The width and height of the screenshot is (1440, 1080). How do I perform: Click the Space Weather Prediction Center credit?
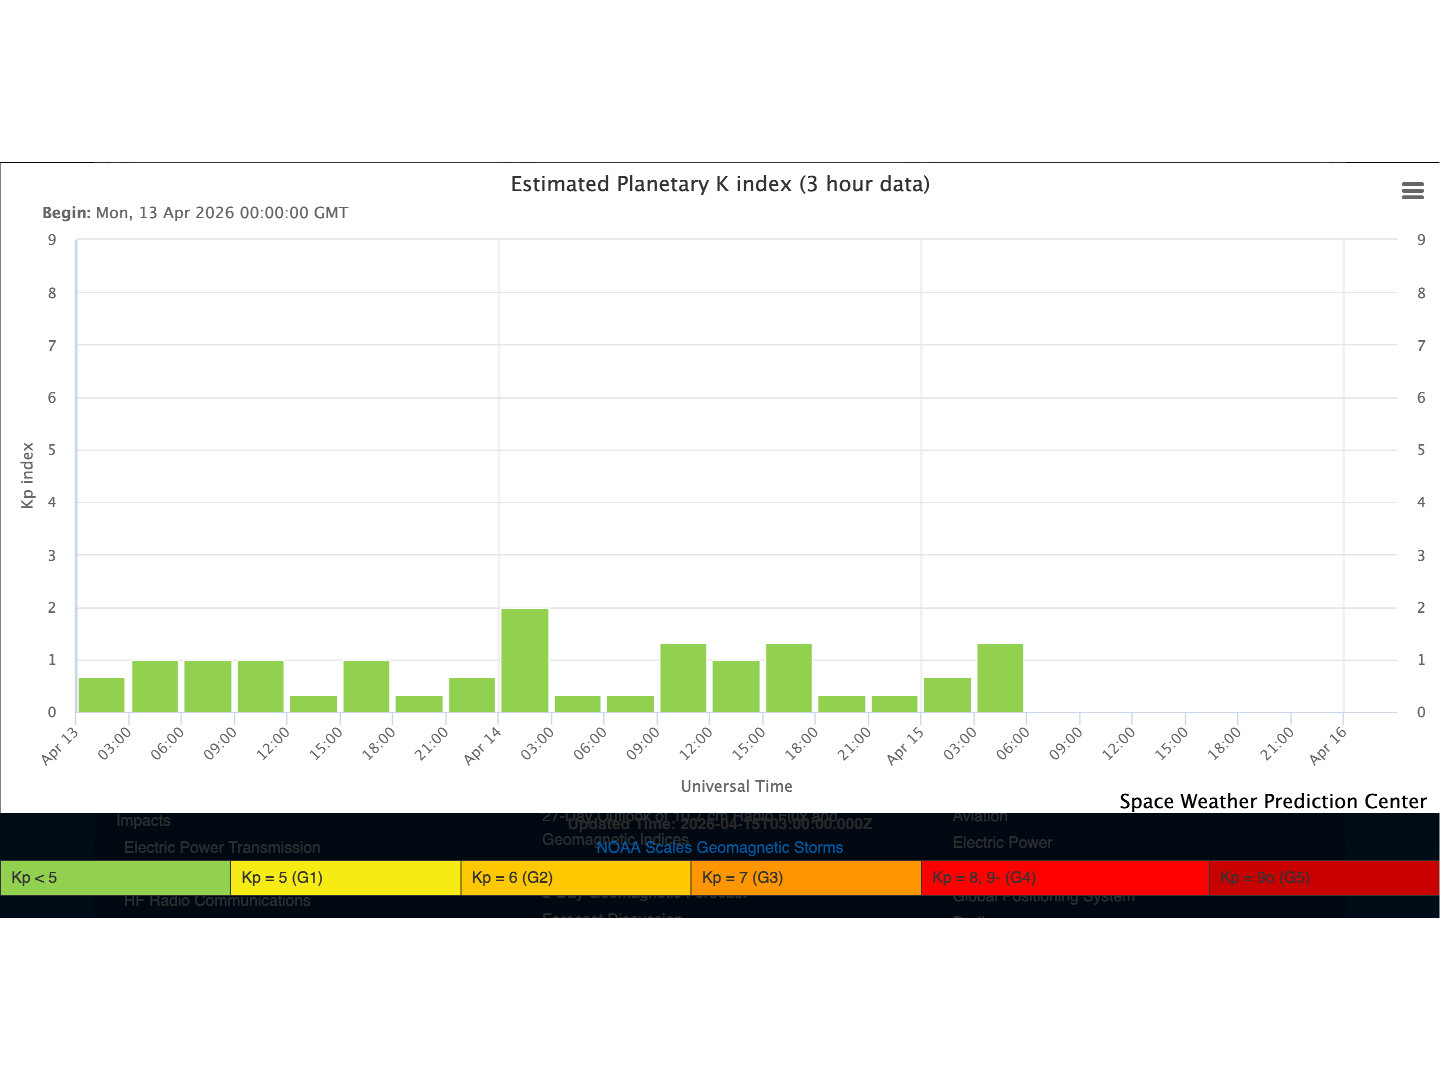(1272, 801)
